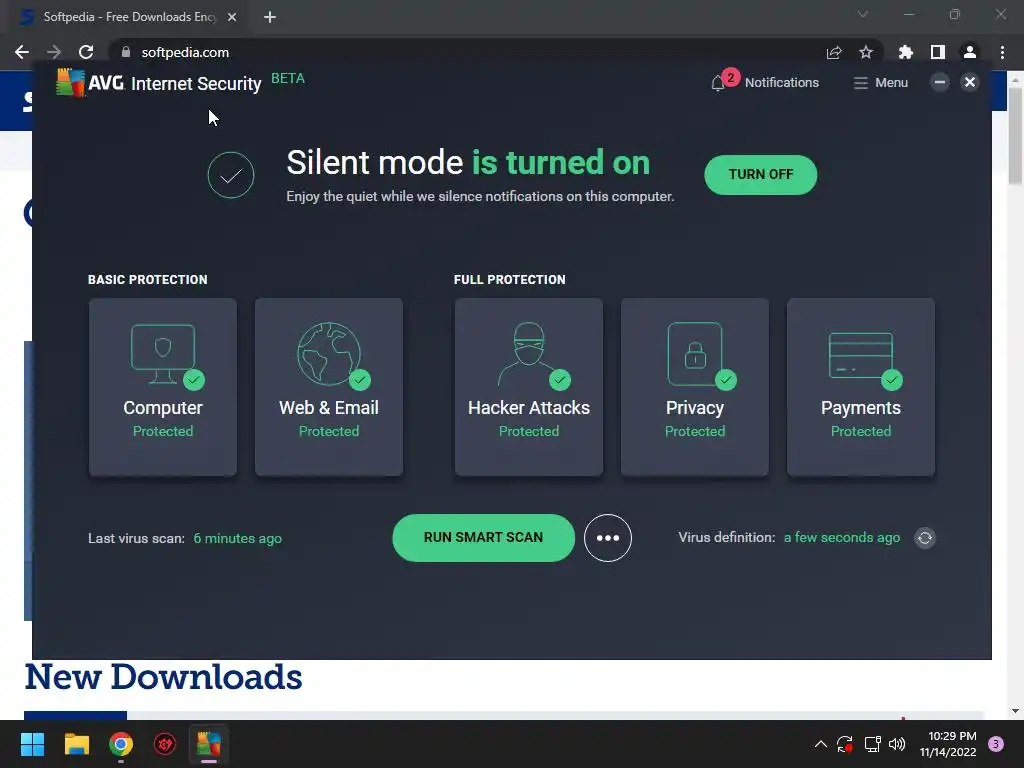The width and height of the screenshot is (1024, 768).
Task: Open File Explorer from taskbar
Action: coord(76,744)
